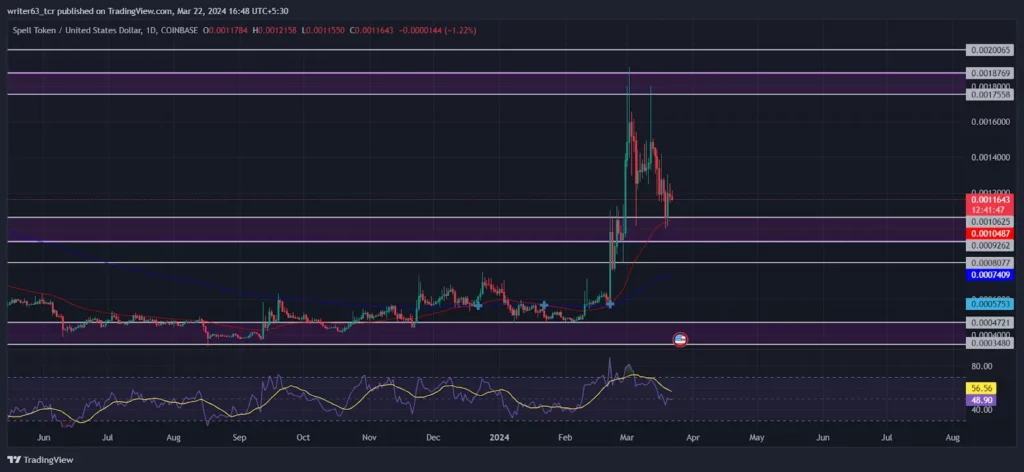
Task: Click the Dec label on time axis
Action: tap(434, 437)
